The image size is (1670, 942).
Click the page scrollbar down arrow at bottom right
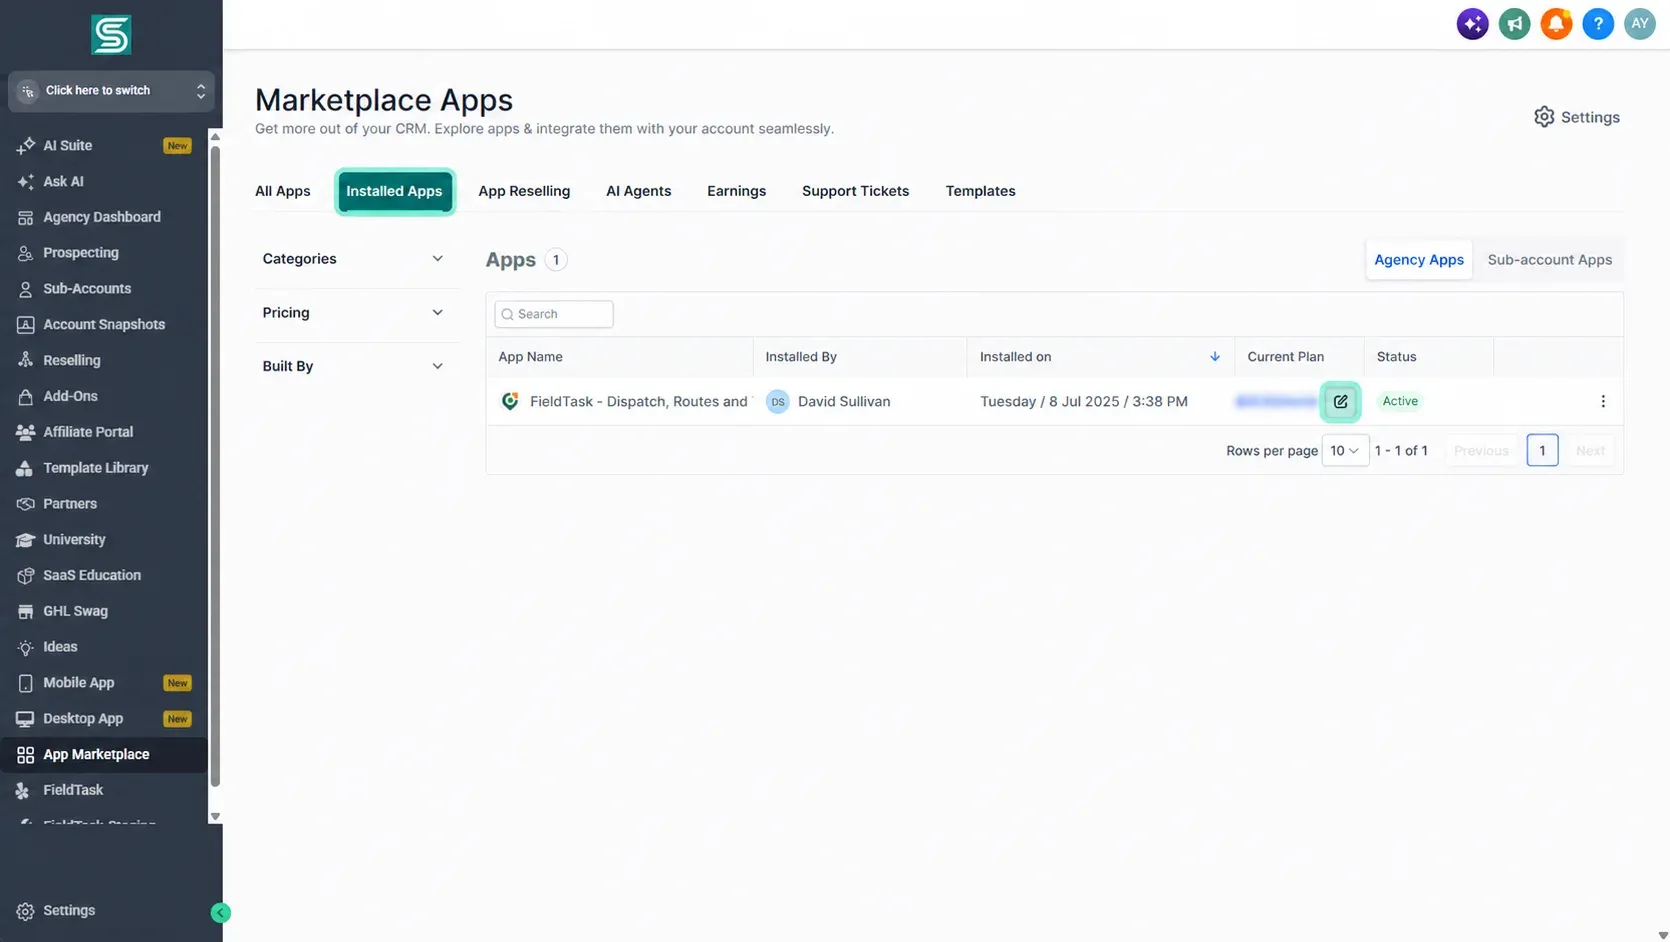click(x=1663, y=935)
